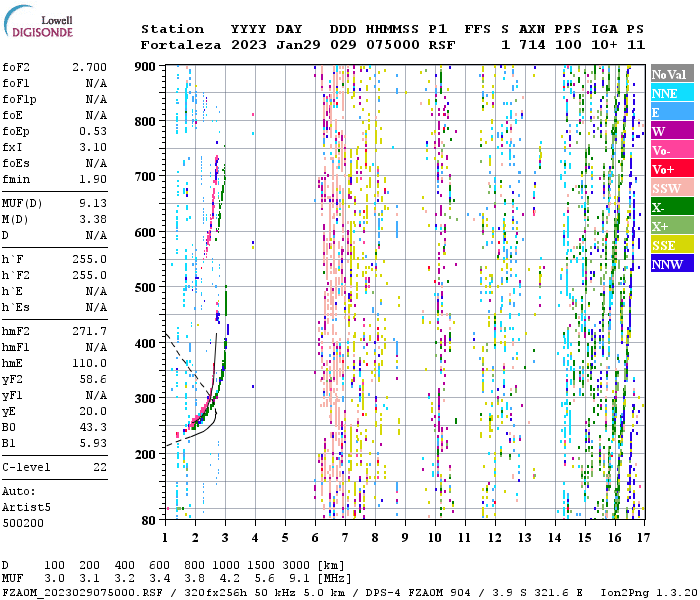
Task: Click the fmin value 1.90
Action: [x=93, y=180]
